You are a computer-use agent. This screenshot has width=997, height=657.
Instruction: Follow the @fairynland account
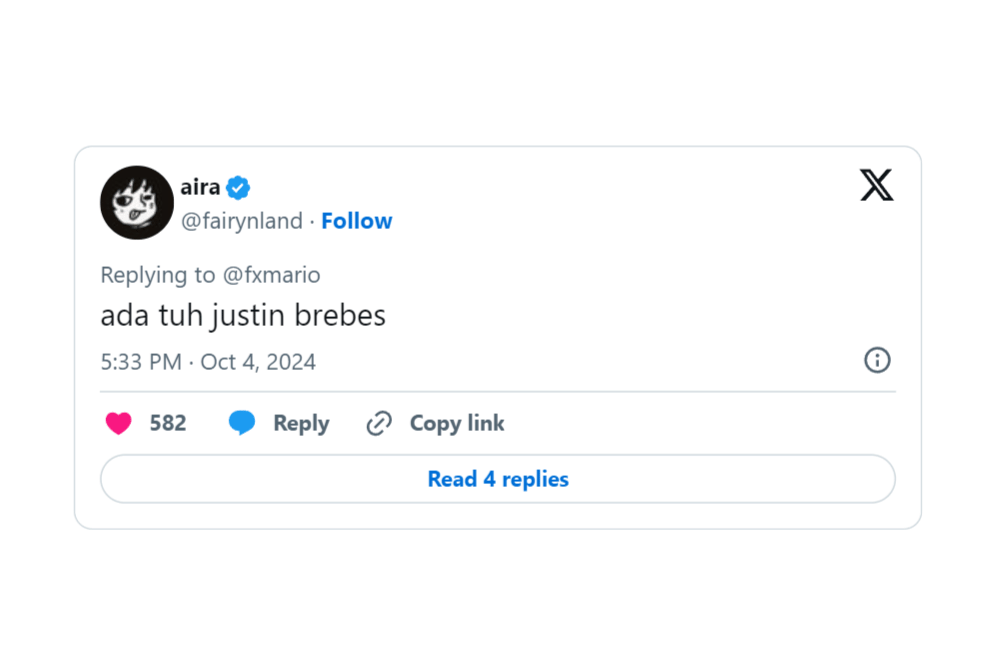pos(357,221)
